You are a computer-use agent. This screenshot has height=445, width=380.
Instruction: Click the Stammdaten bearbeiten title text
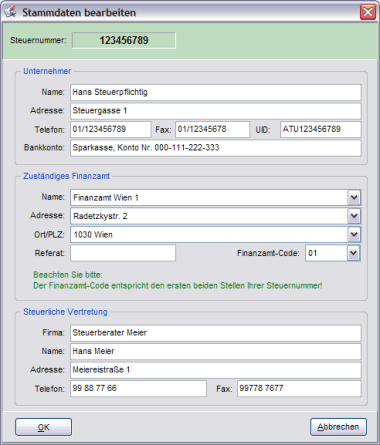[x=79, y=13]
